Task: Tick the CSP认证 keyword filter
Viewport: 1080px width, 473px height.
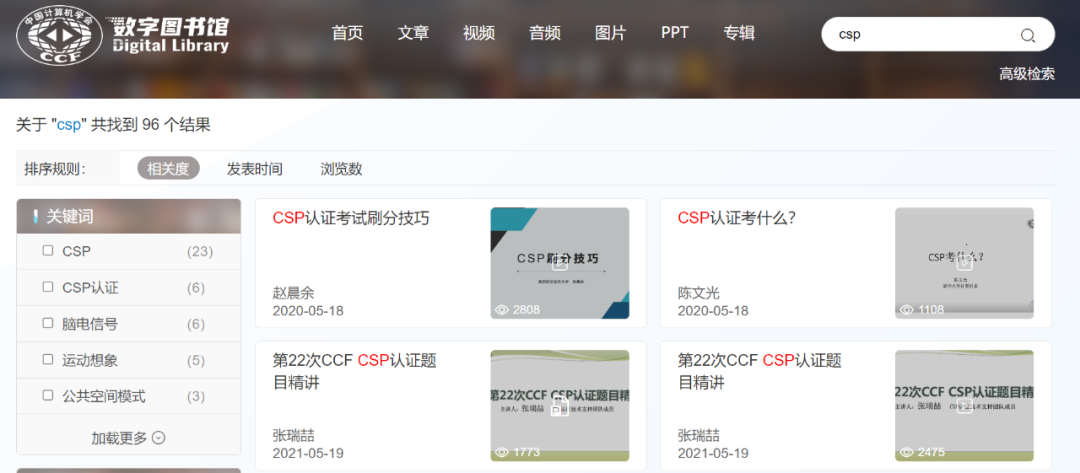Action: 48,287
